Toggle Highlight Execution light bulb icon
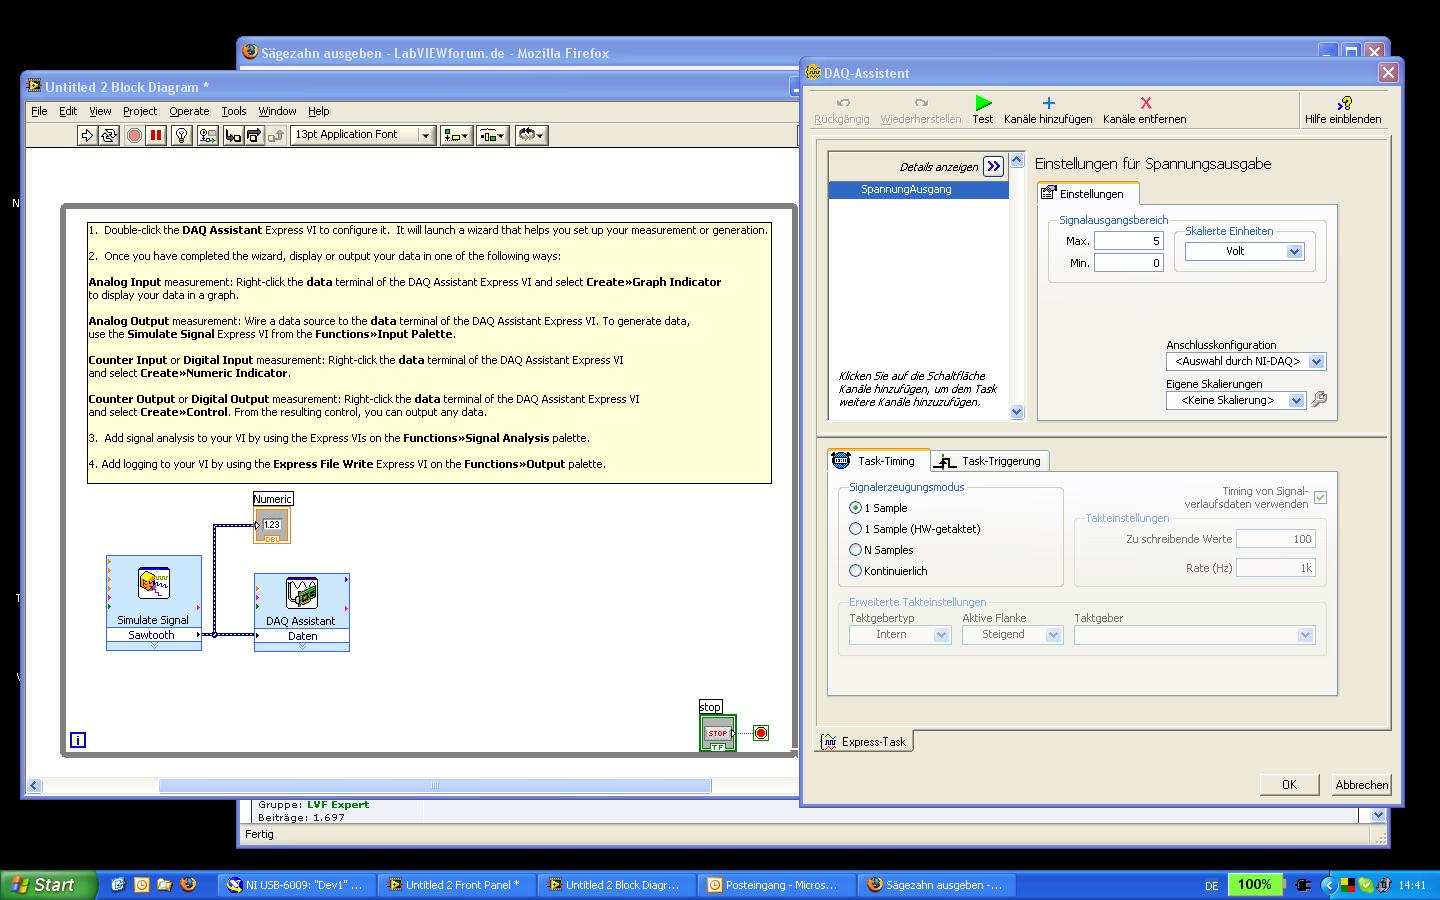1440x900 pixels. coord(182,135)
